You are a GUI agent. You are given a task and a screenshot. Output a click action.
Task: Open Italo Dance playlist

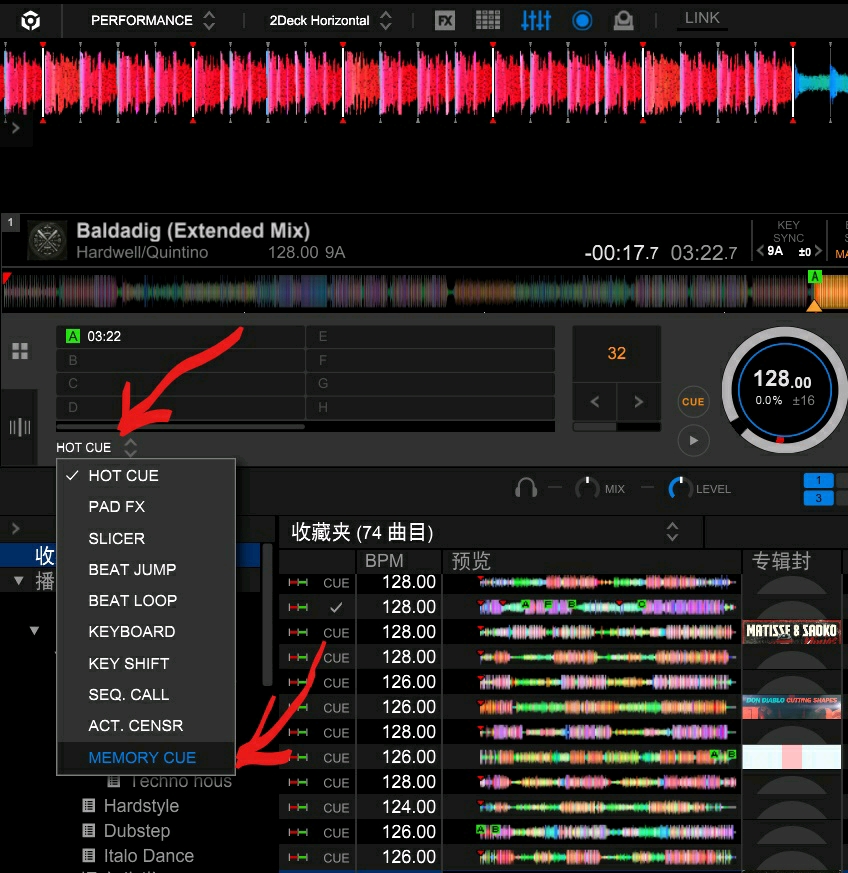click(x=149, y=856)
